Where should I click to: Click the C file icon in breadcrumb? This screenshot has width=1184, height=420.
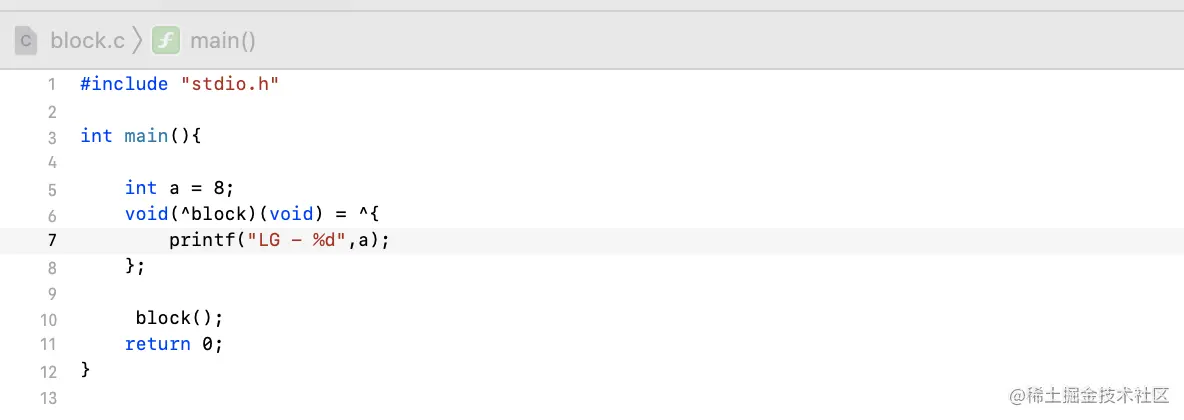26,41
